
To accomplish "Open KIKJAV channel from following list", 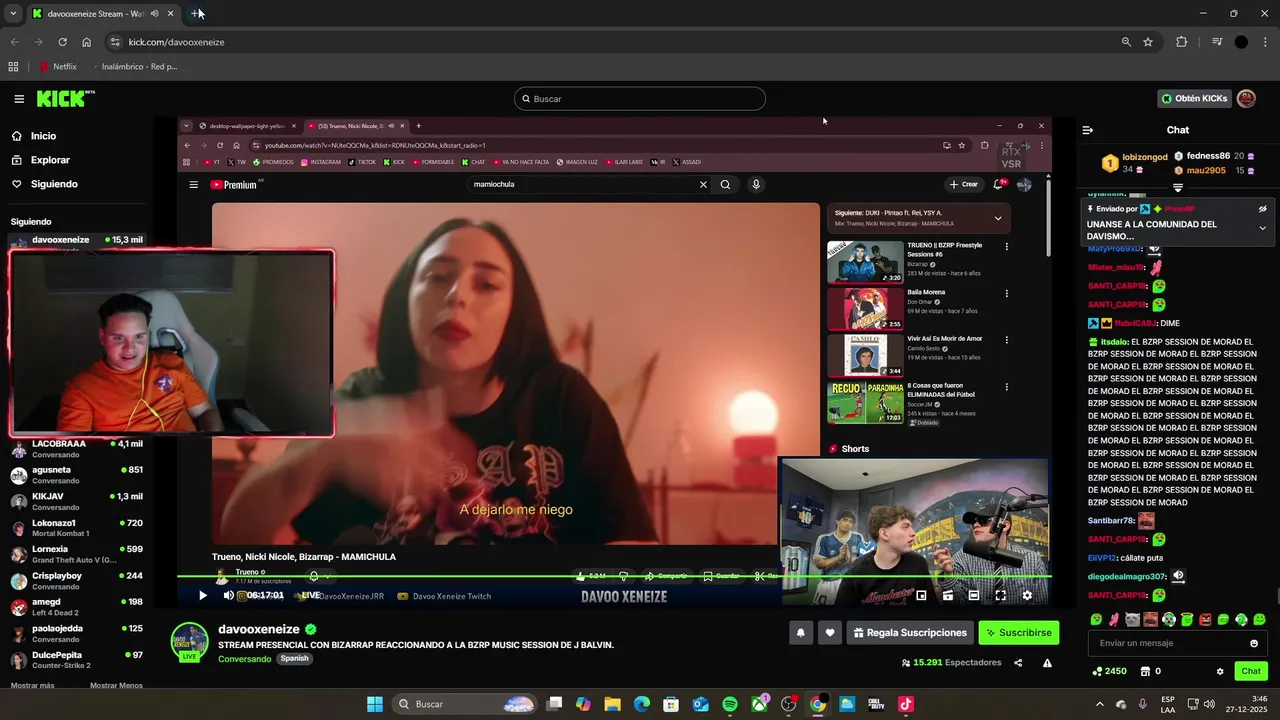I will pos(76,501).
